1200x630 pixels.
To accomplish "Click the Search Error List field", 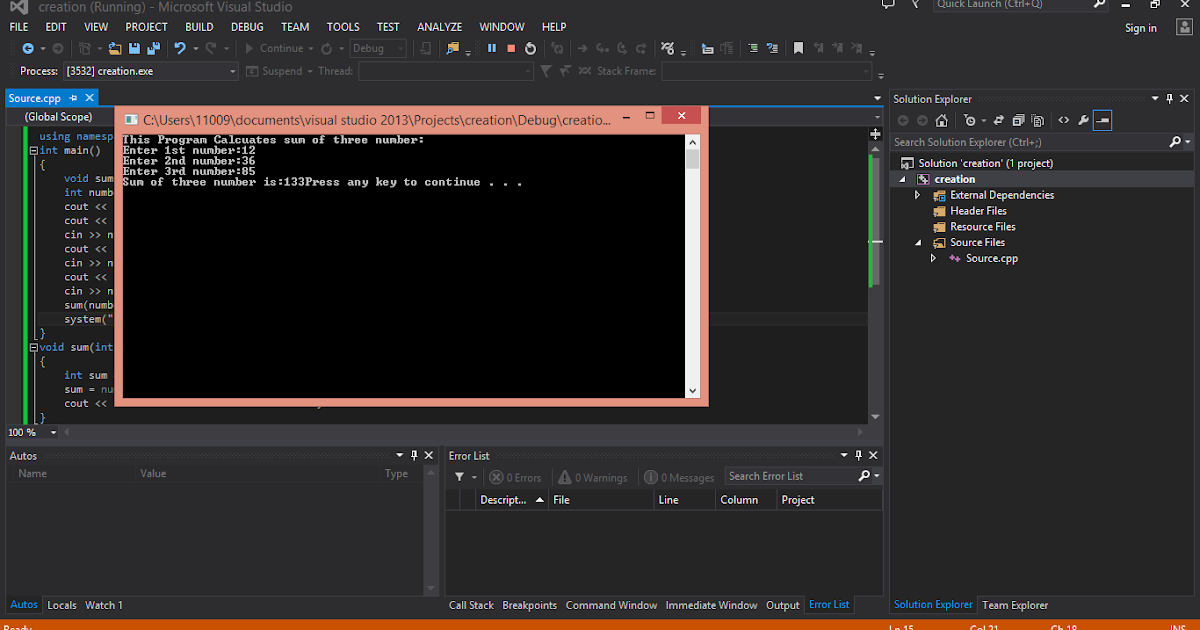I will (x=790, y=476).
